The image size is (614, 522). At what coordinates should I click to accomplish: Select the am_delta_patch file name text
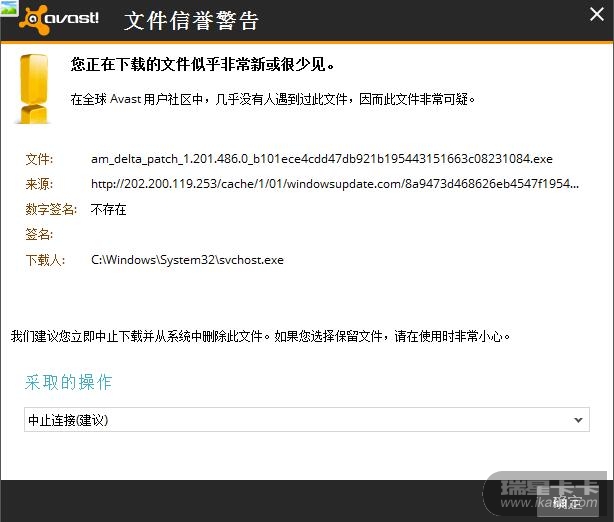(x=321, y=159)
